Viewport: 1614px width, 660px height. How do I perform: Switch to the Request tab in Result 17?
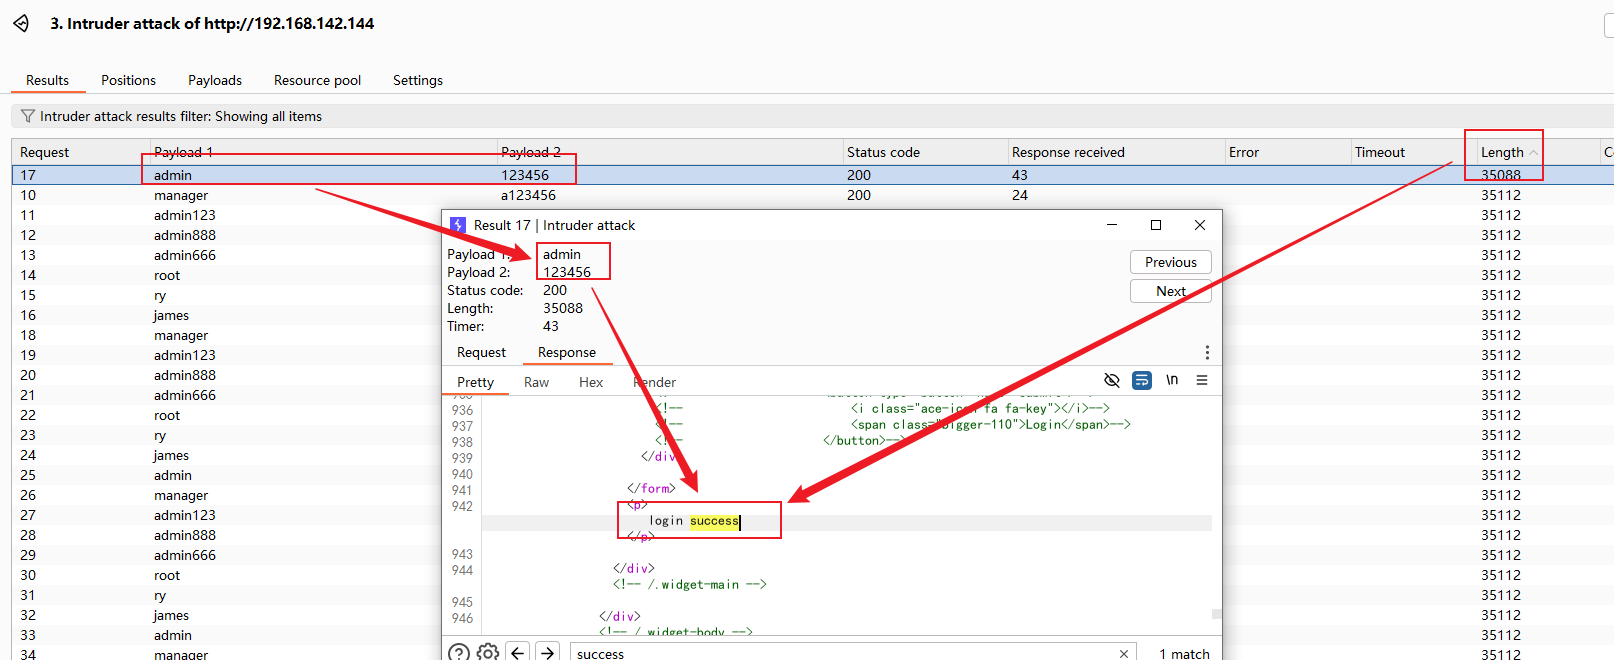tap(481, 352)
